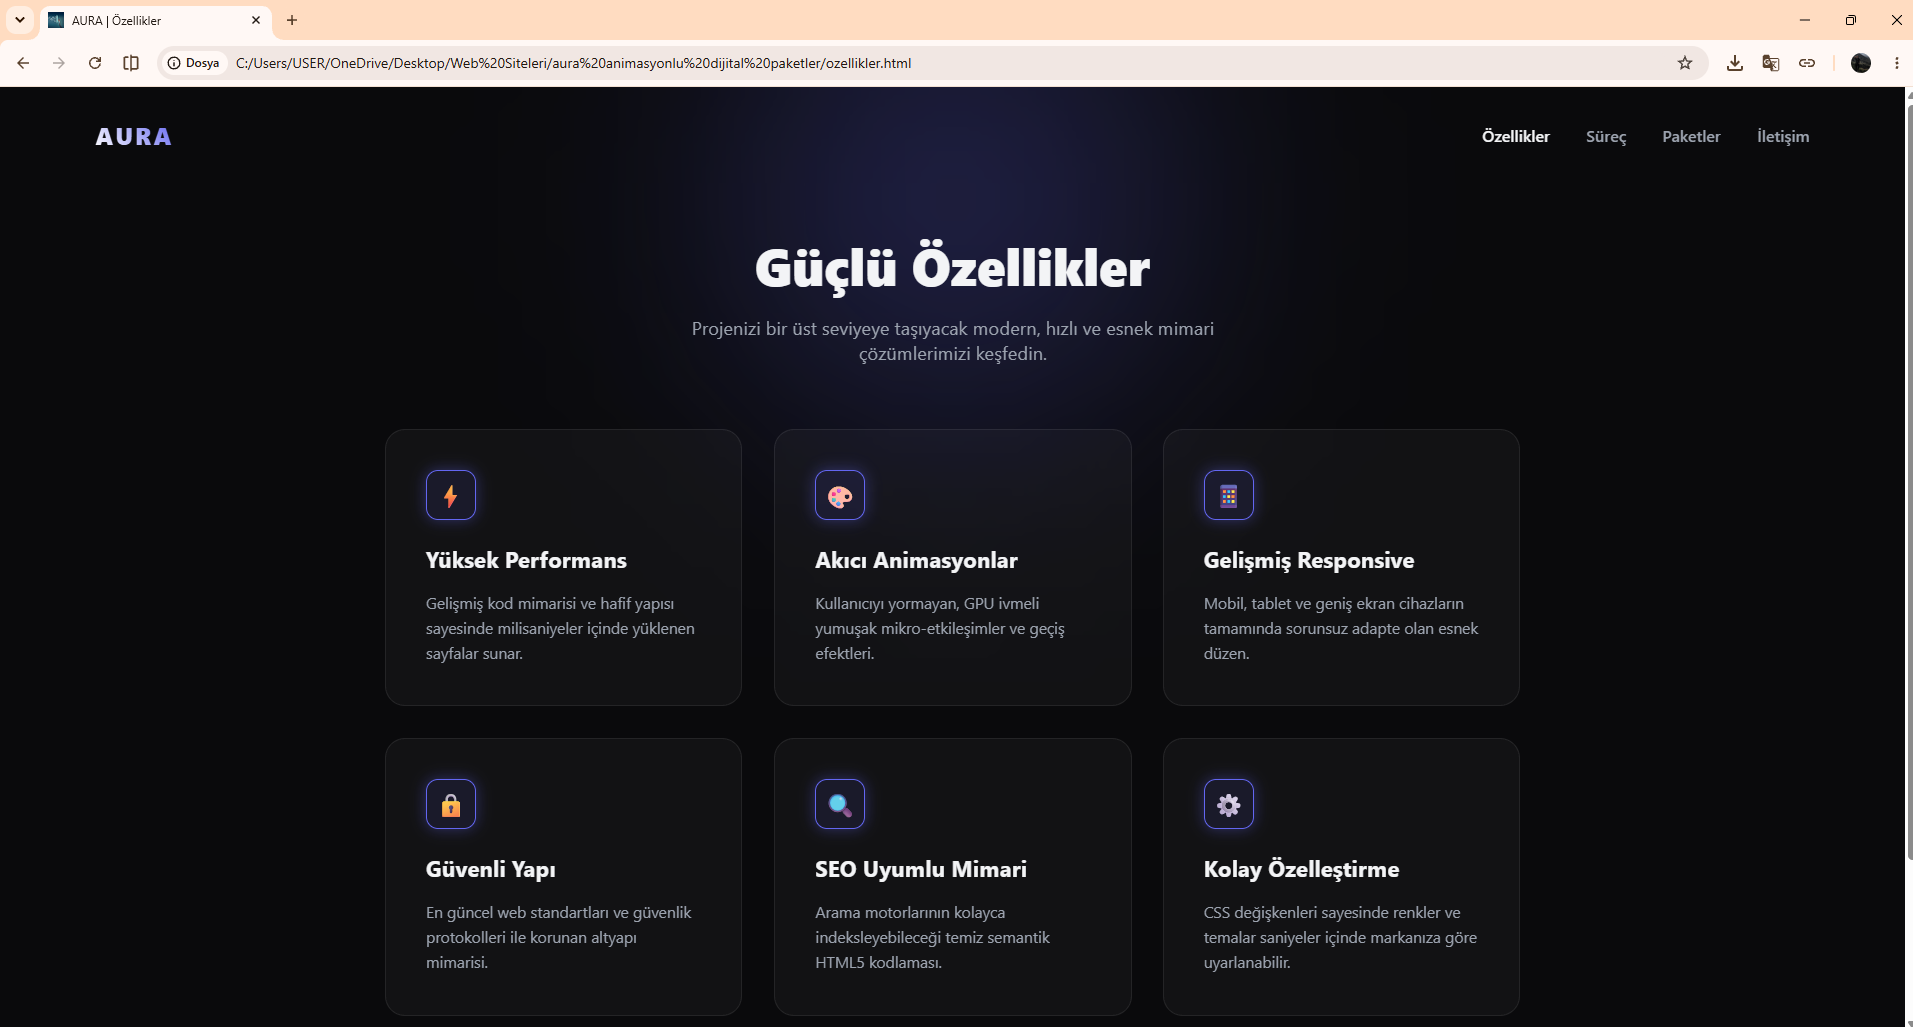Click the Kolay Özelleştirme card title
The height and width of the screenshot is (1027, 1913).
[x=1302, y=870]
